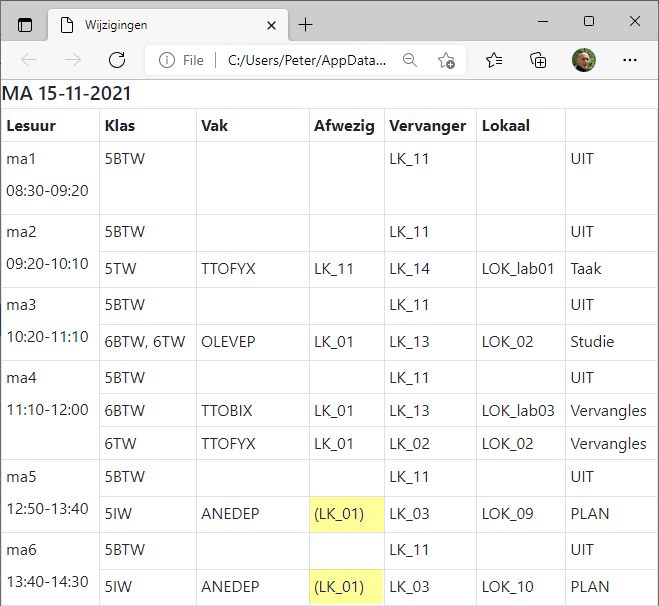The height and width of the screenshot is (606, 659).
Task: Click the zoom out magnifier icon
Action: (x=410, y=60)
